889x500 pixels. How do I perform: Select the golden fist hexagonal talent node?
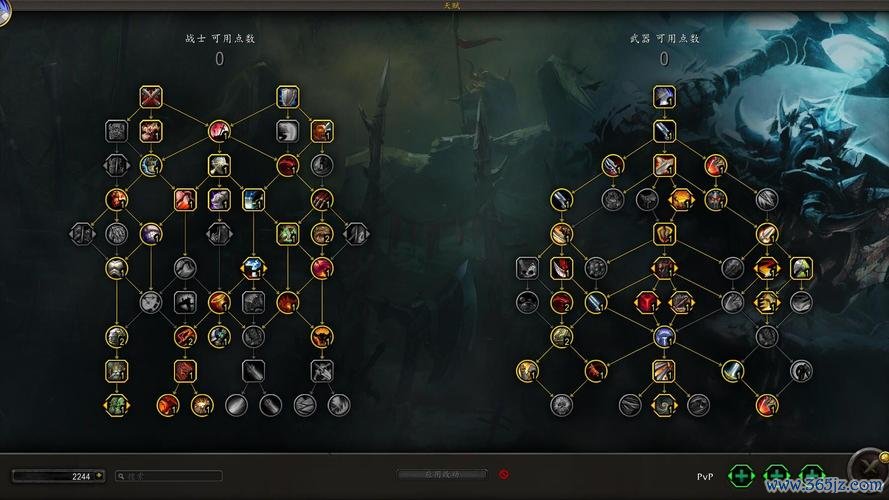click(x=767, y=302)
